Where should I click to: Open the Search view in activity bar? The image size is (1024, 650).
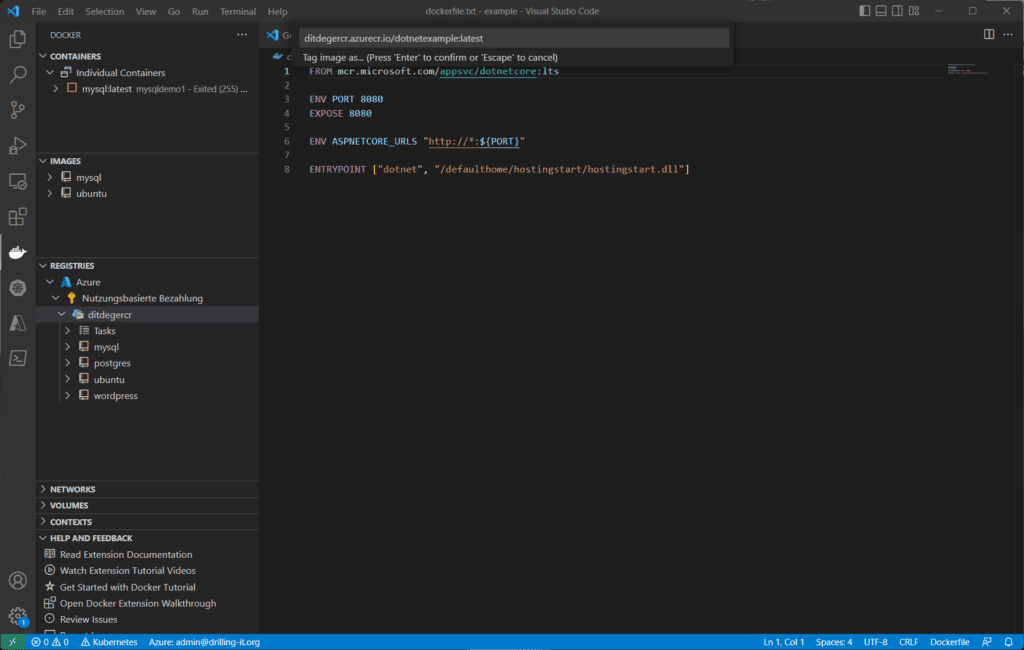pos(18,74)
